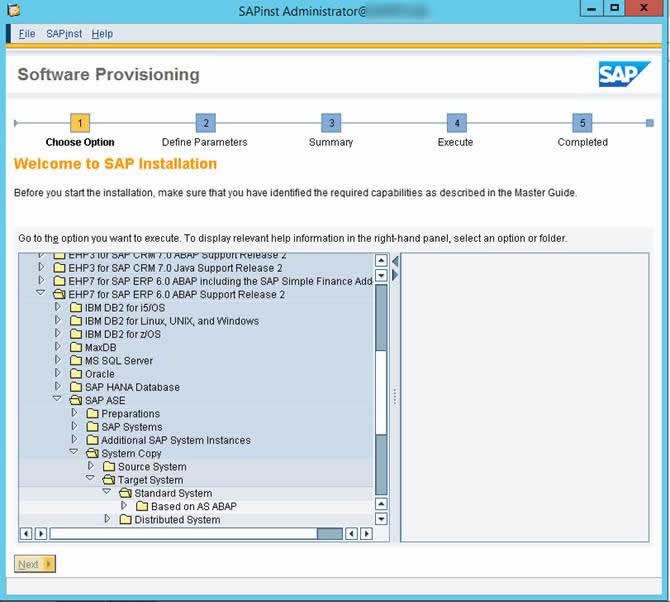Expand EHP3 for SAP CRM 7.0 Java node
The width and height of the screenshot is (670, 602).
coord(41,267)
